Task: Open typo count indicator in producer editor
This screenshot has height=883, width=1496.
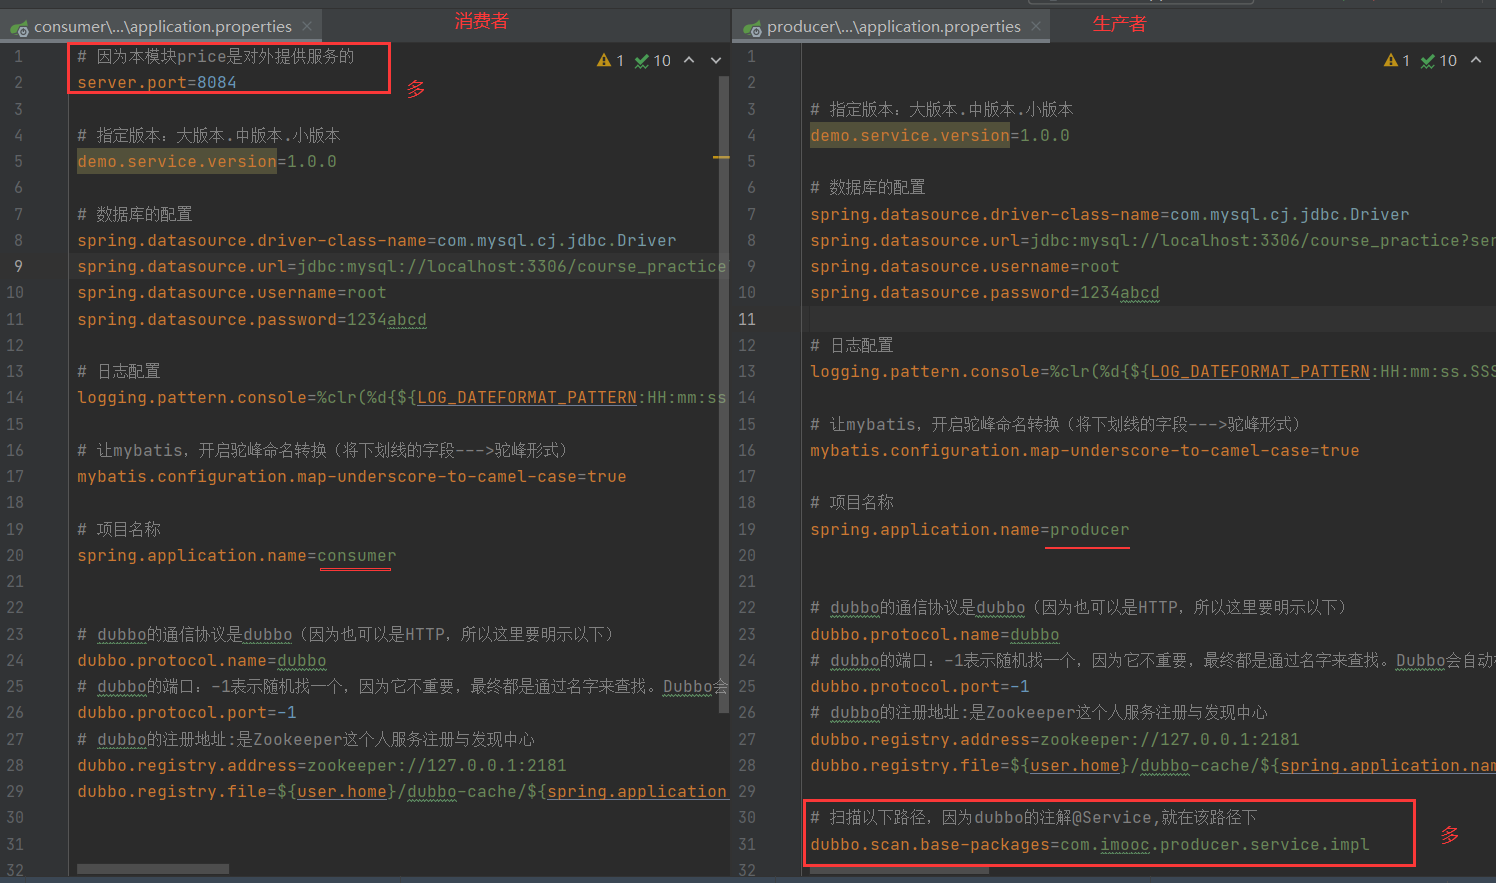Action: coord(1439,61)
